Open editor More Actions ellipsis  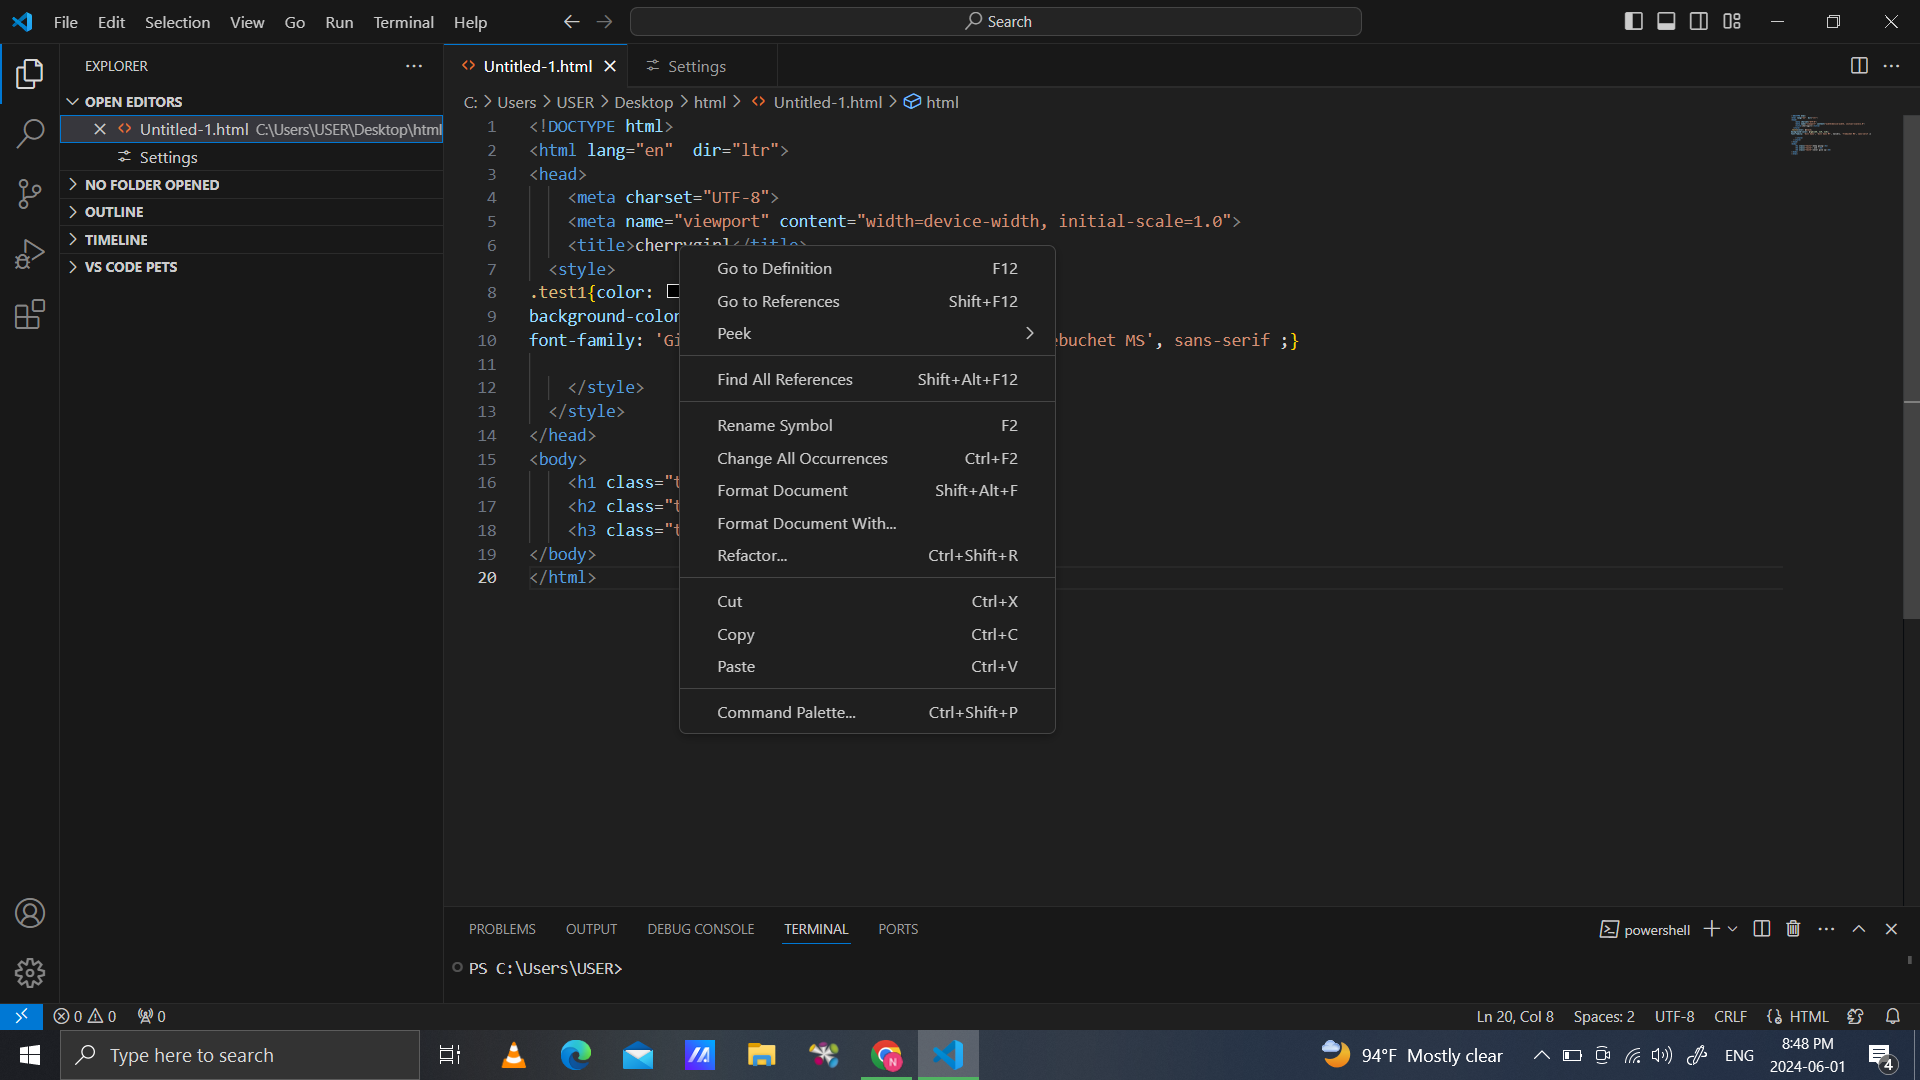[x=1891, y=66]
